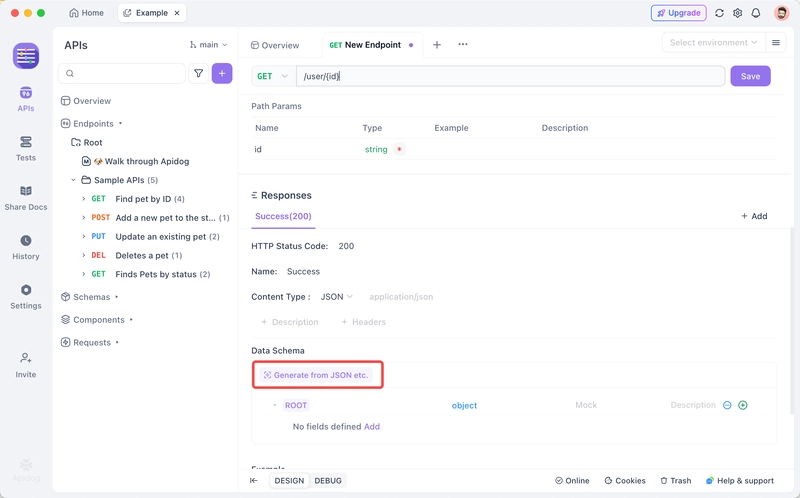Open the main branch dropdown
Viewport: 800px width, 498px height.
(208, 45)
